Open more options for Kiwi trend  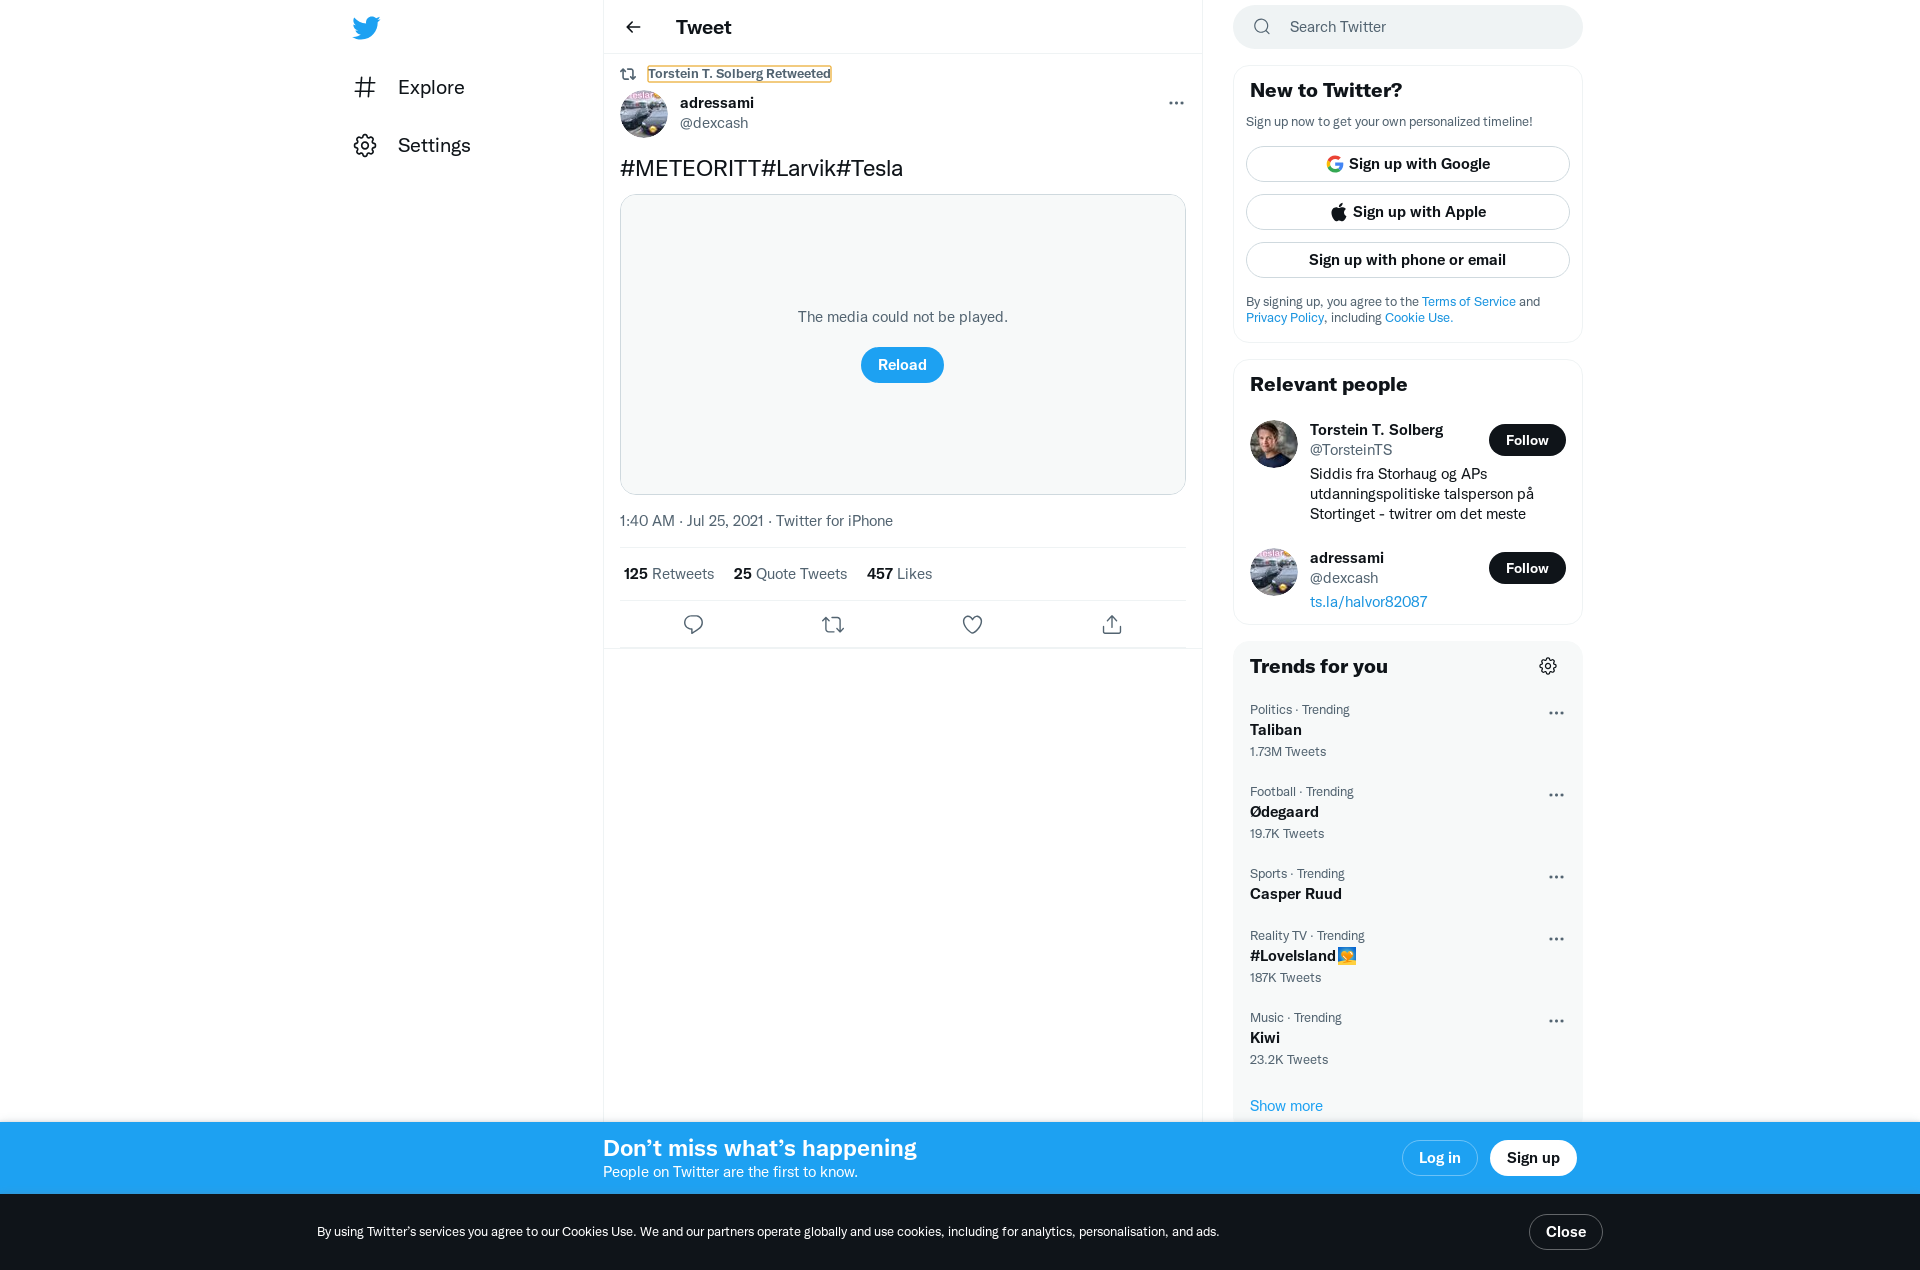pos(1556,1021)
